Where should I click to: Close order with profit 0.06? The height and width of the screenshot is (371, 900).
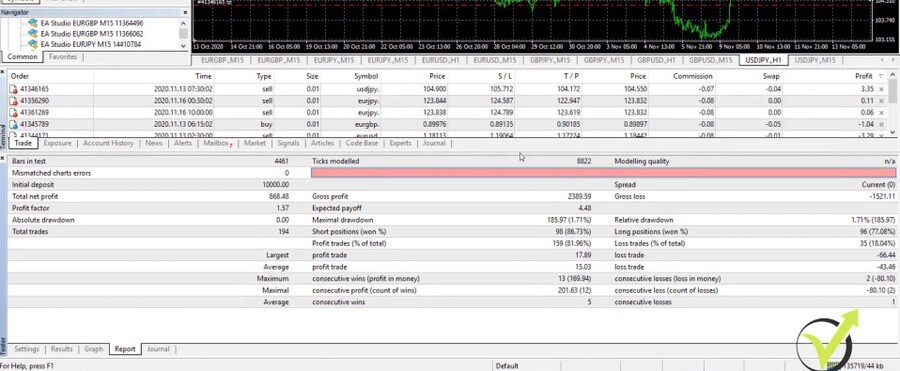pyautogui.click(x=882, y=113)
